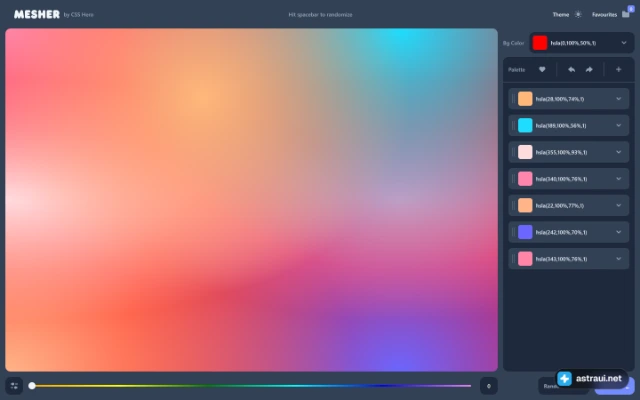The image size is (640, 400).
Task: Click the value text hsla(189,100%,56%,1)
Action: click(561, 125)
